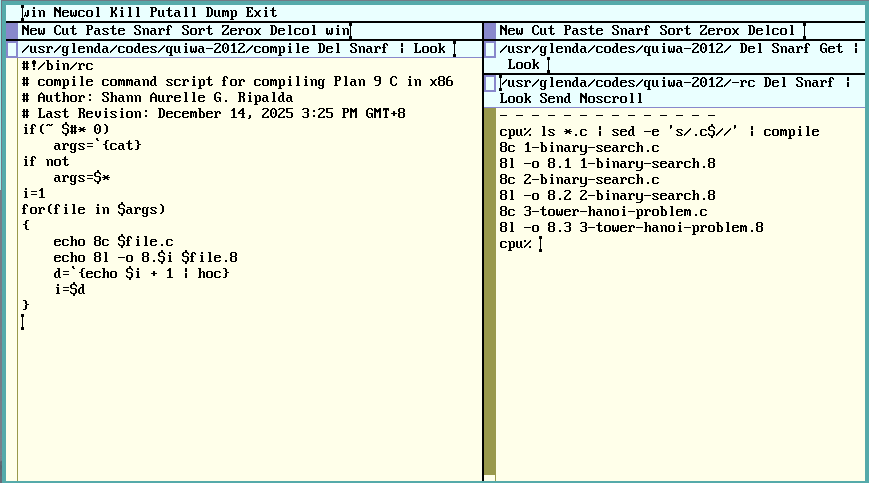Click the -rc window's layout box

490,84
